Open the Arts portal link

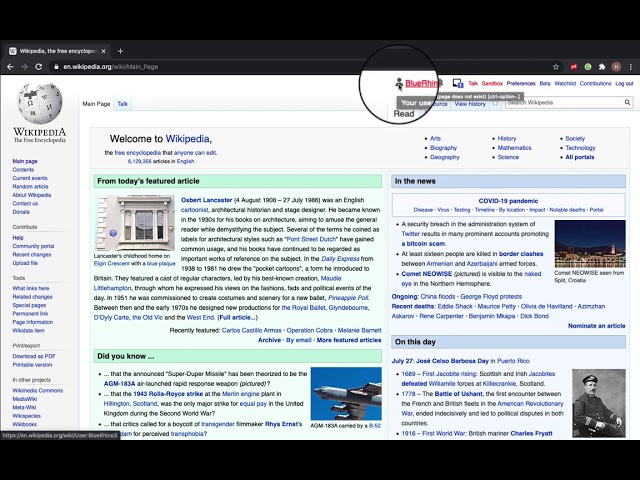pyautogui.click(x=436, y=138)
